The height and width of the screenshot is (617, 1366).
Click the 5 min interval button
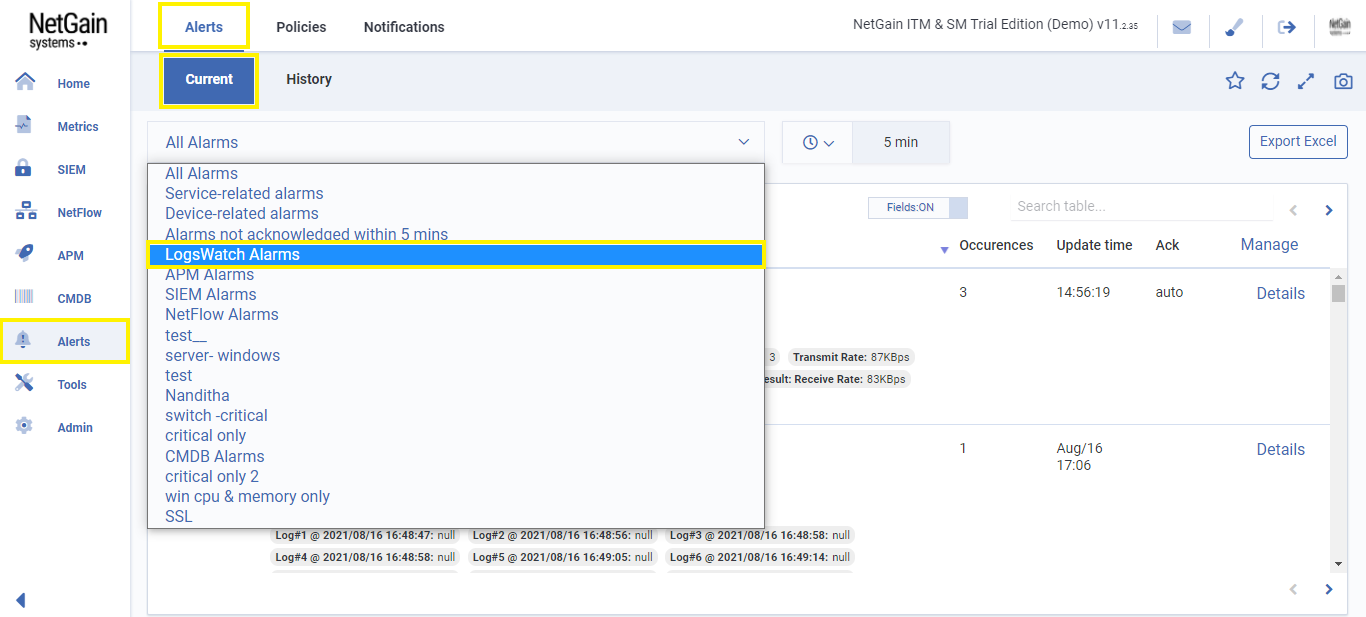(901, 142)
